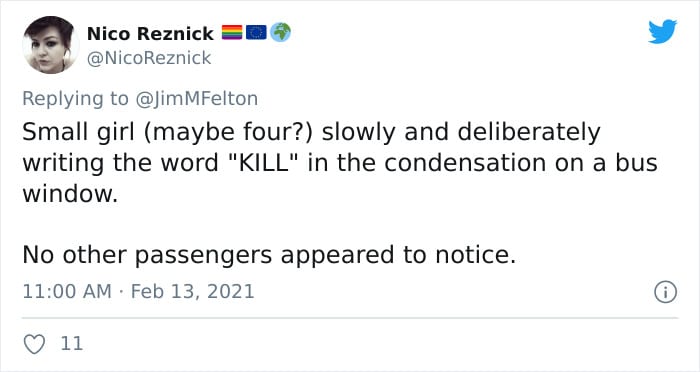Open Nico Reznick's profile picture

pyautogui.click(x=50, y=45)
